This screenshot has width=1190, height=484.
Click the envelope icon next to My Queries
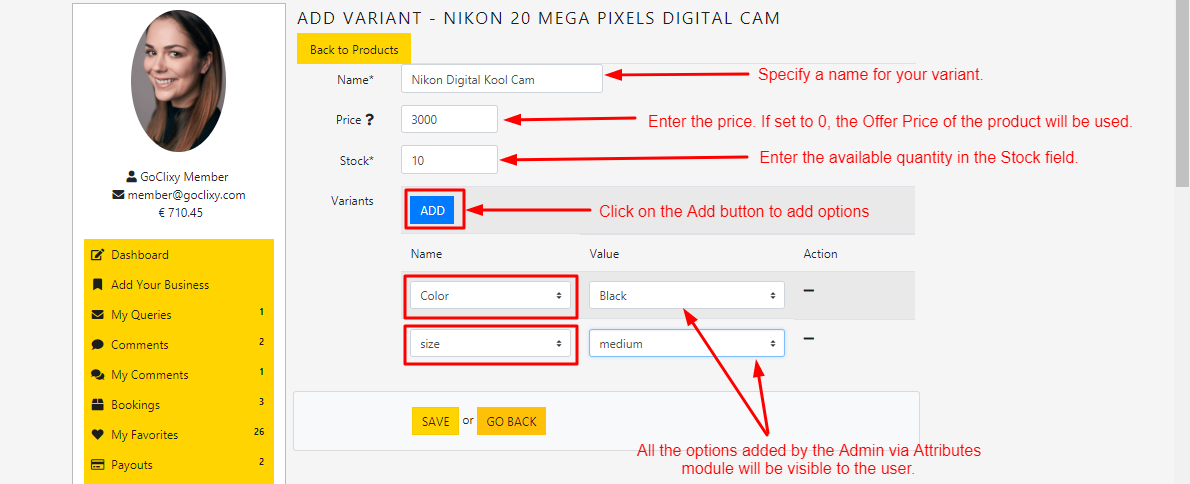pyautogui.click(x=98, y=315)
